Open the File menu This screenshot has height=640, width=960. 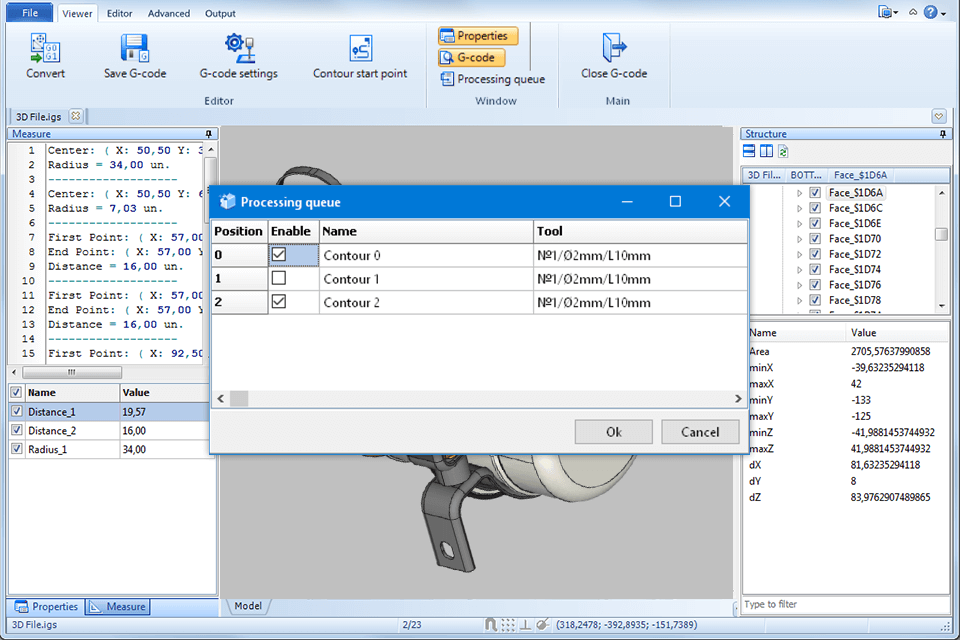click(x=29, y=14)
